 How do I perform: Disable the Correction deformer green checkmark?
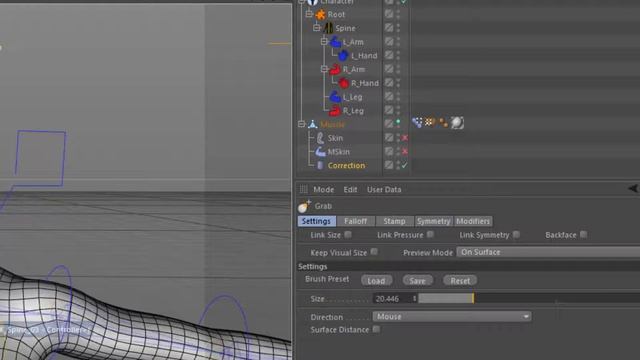click(404, 165)
